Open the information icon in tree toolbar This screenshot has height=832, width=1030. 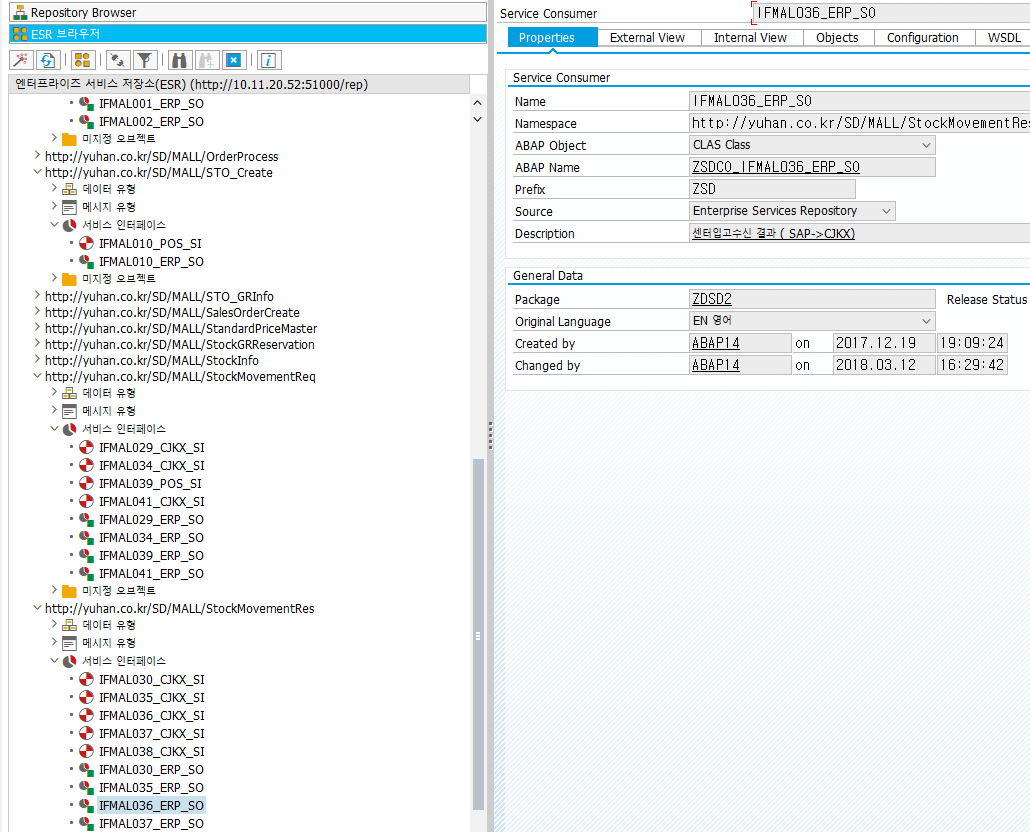tap(269, 60)
